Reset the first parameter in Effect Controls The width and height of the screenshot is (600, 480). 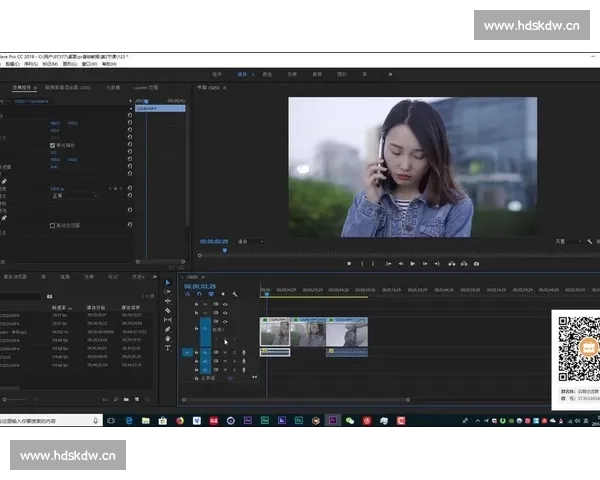[x=130, y=115]
